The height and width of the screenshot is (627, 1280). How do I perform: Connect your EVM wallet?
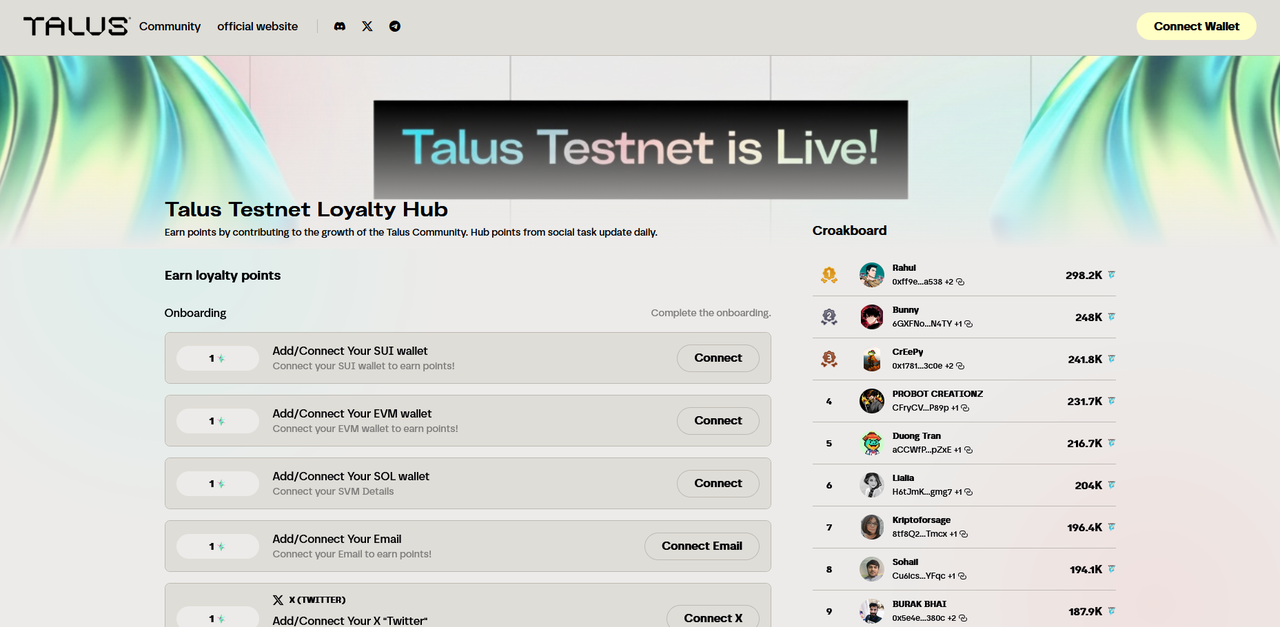(717, 421)
